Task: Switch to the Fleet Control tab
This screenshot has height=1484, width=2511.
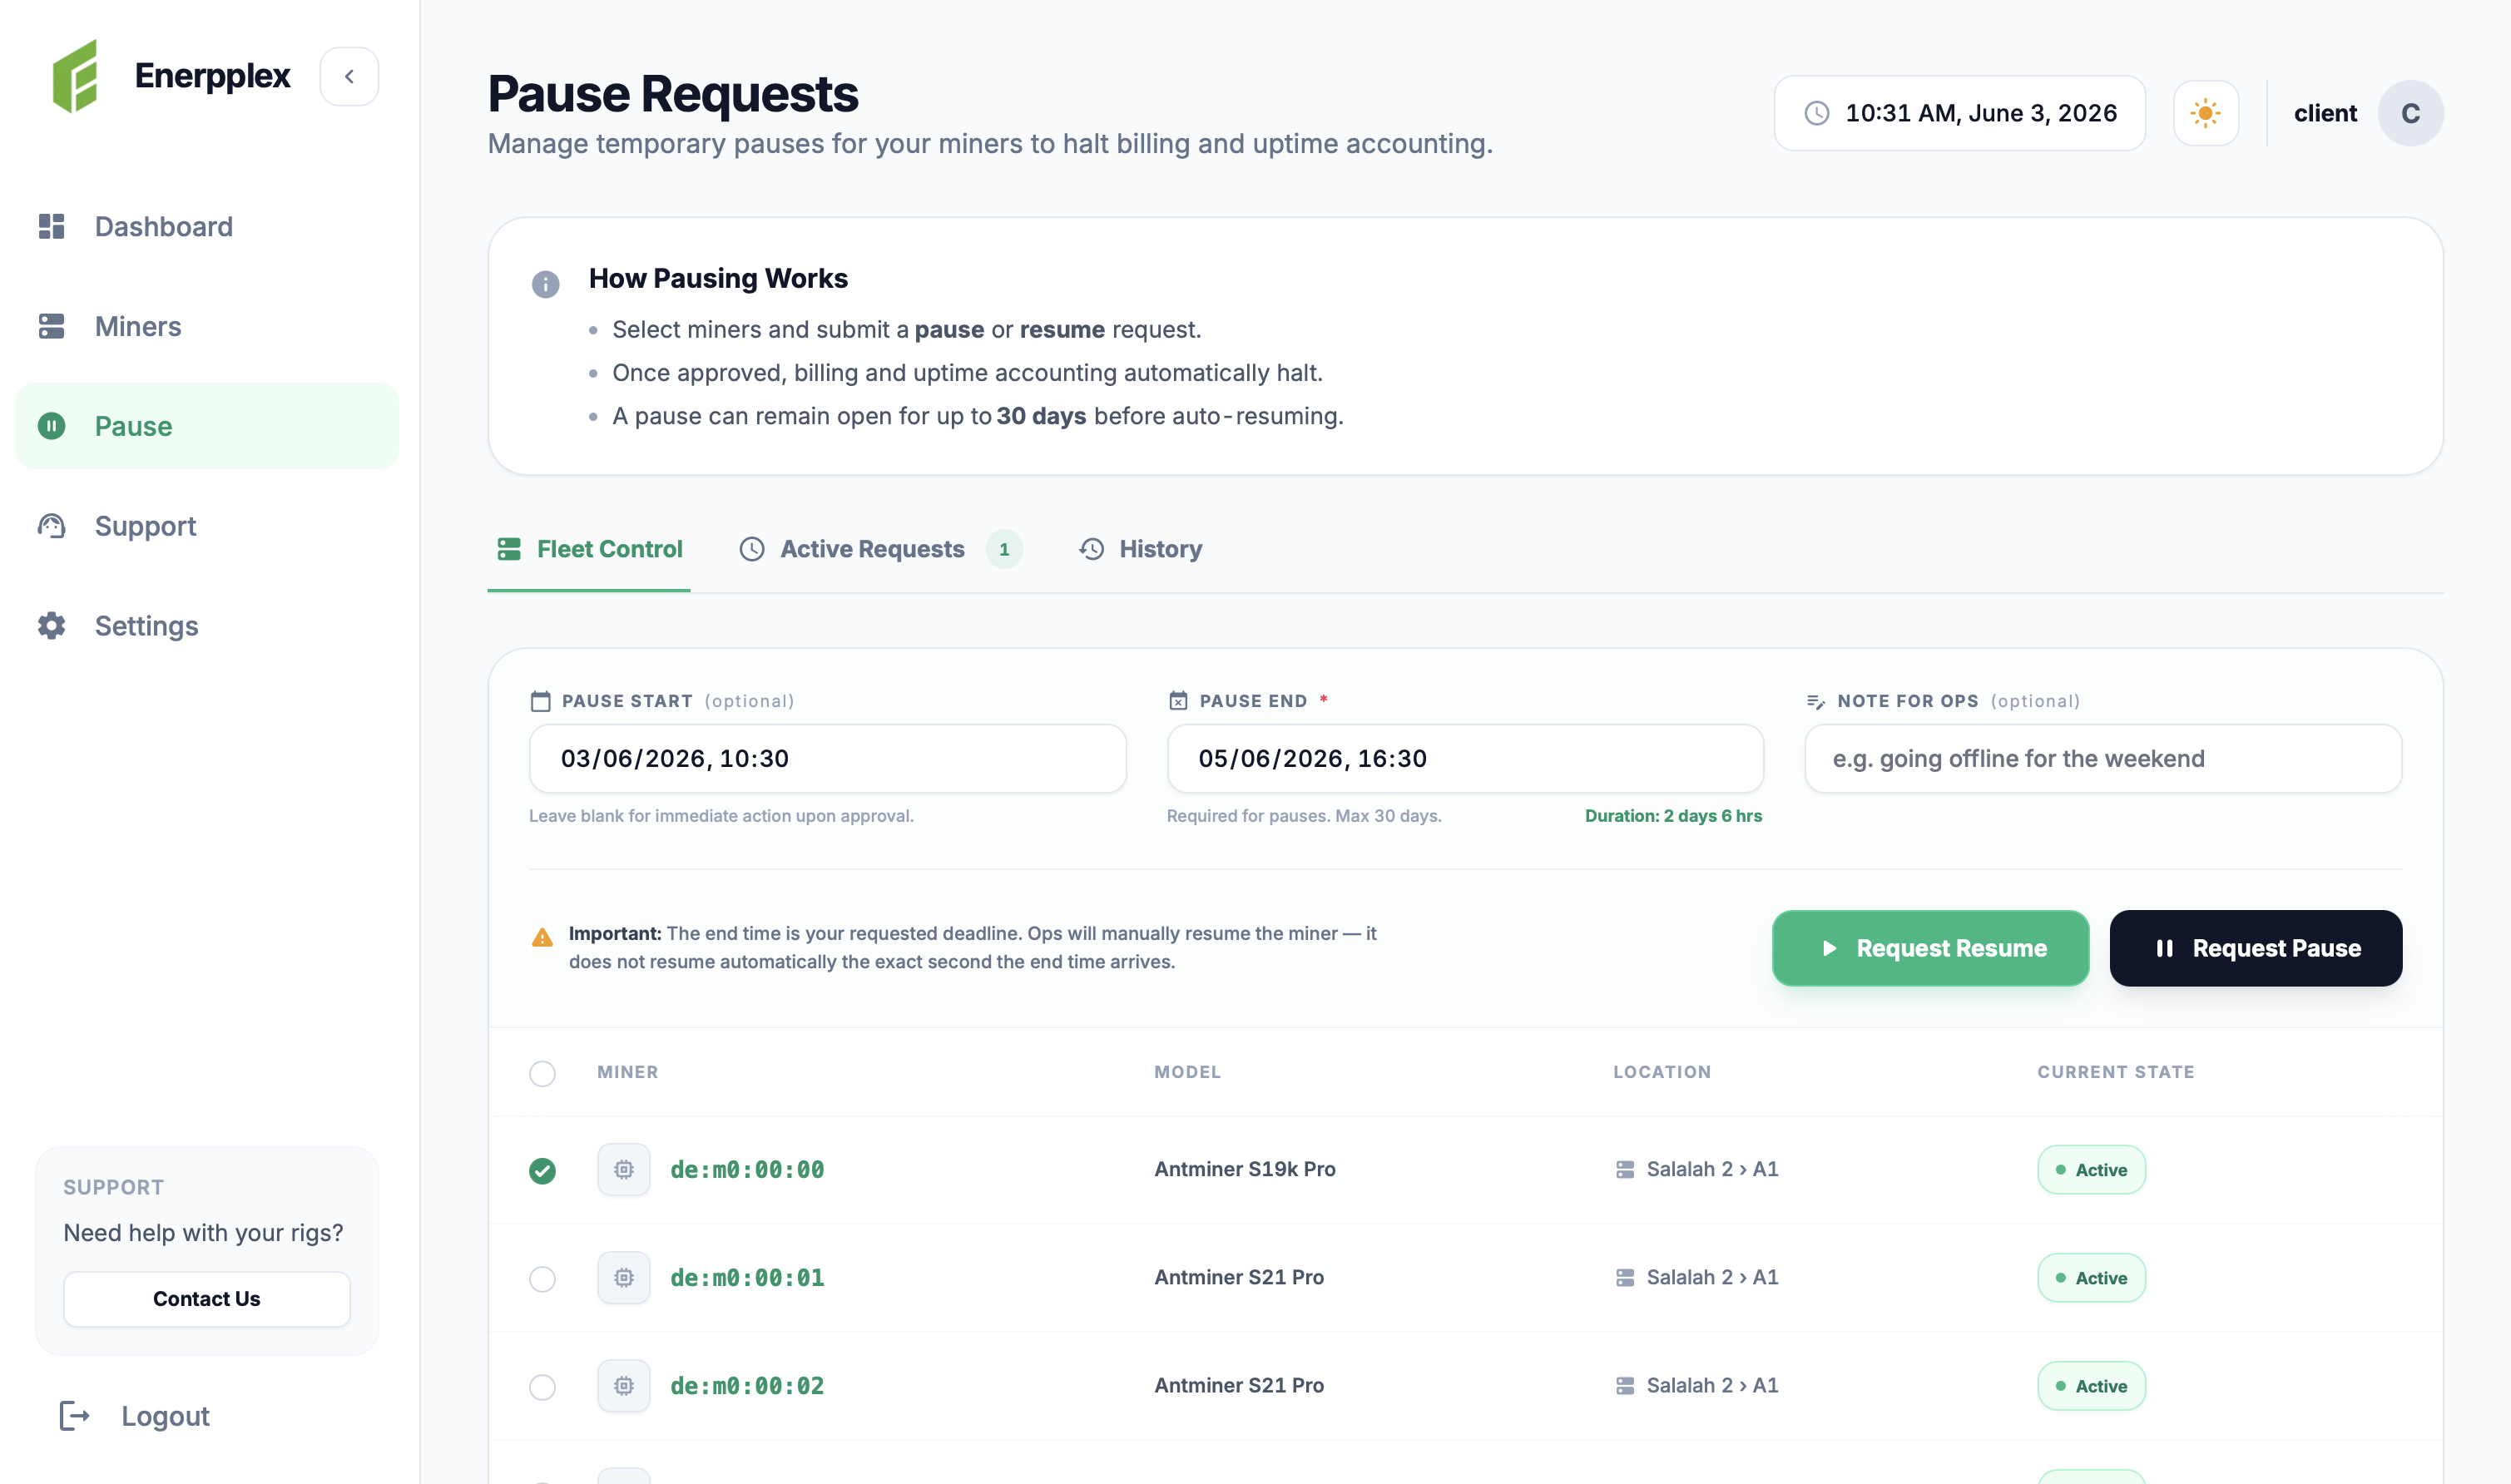Action: pos(589,549)
